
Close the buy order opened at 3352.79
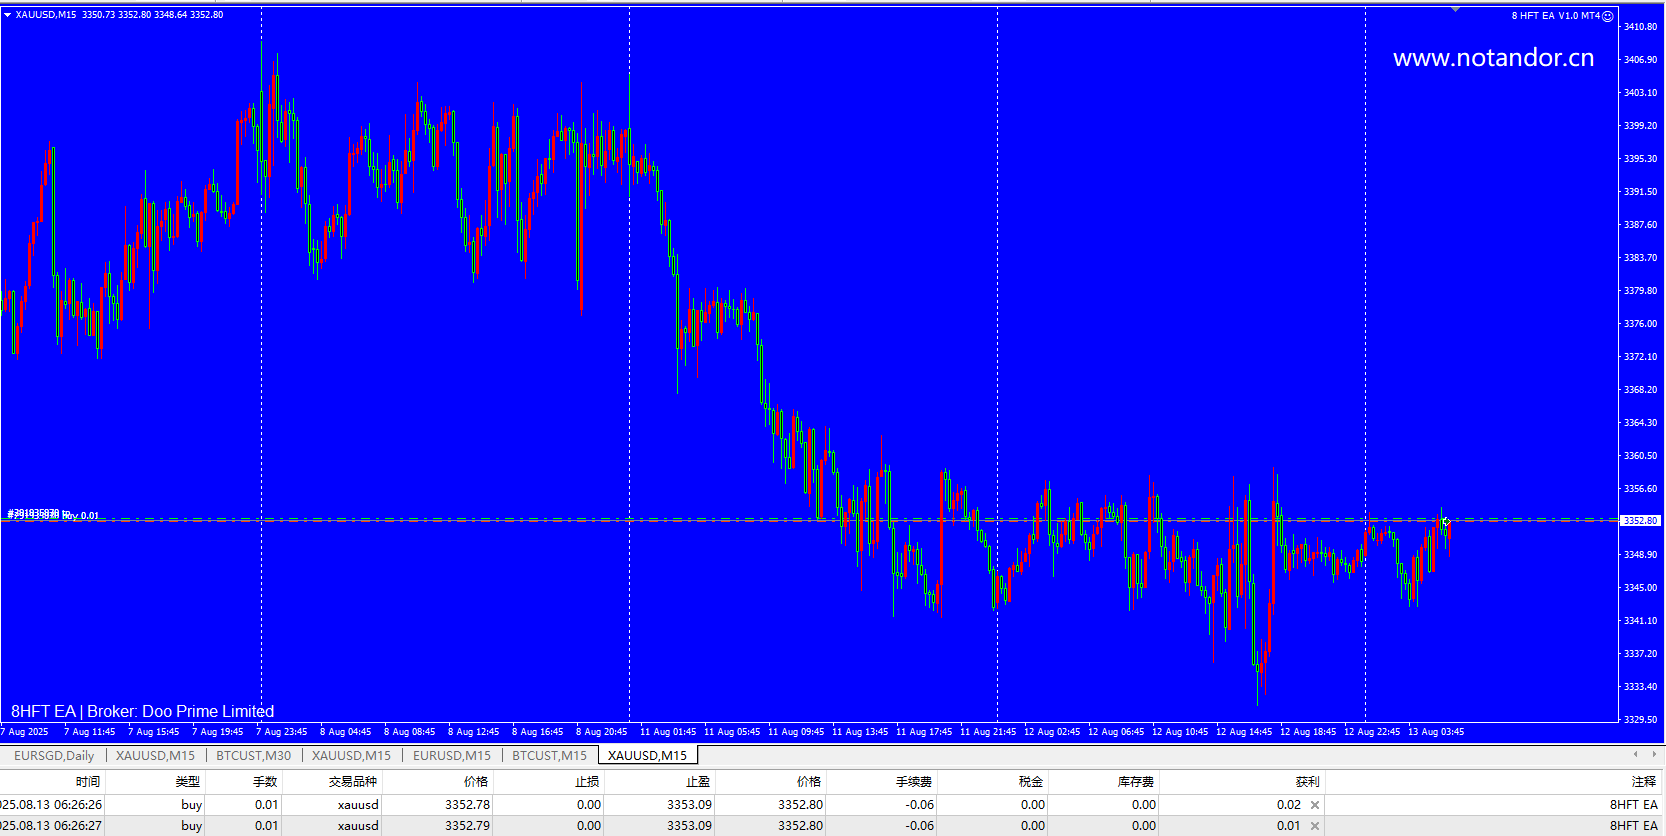[x=1315, y=826]
